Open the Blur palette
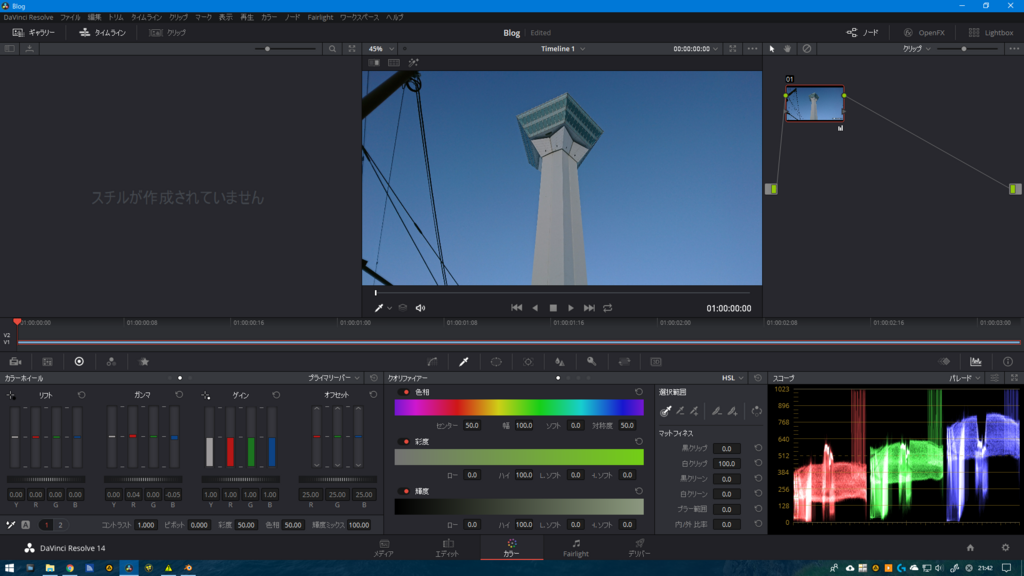1024x576 pixels. 560,362
